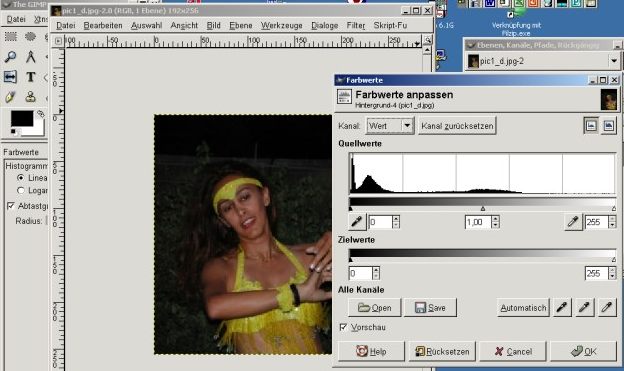Click the Automatisch button
Screen dimensions: 624x371
coord(523,307)
